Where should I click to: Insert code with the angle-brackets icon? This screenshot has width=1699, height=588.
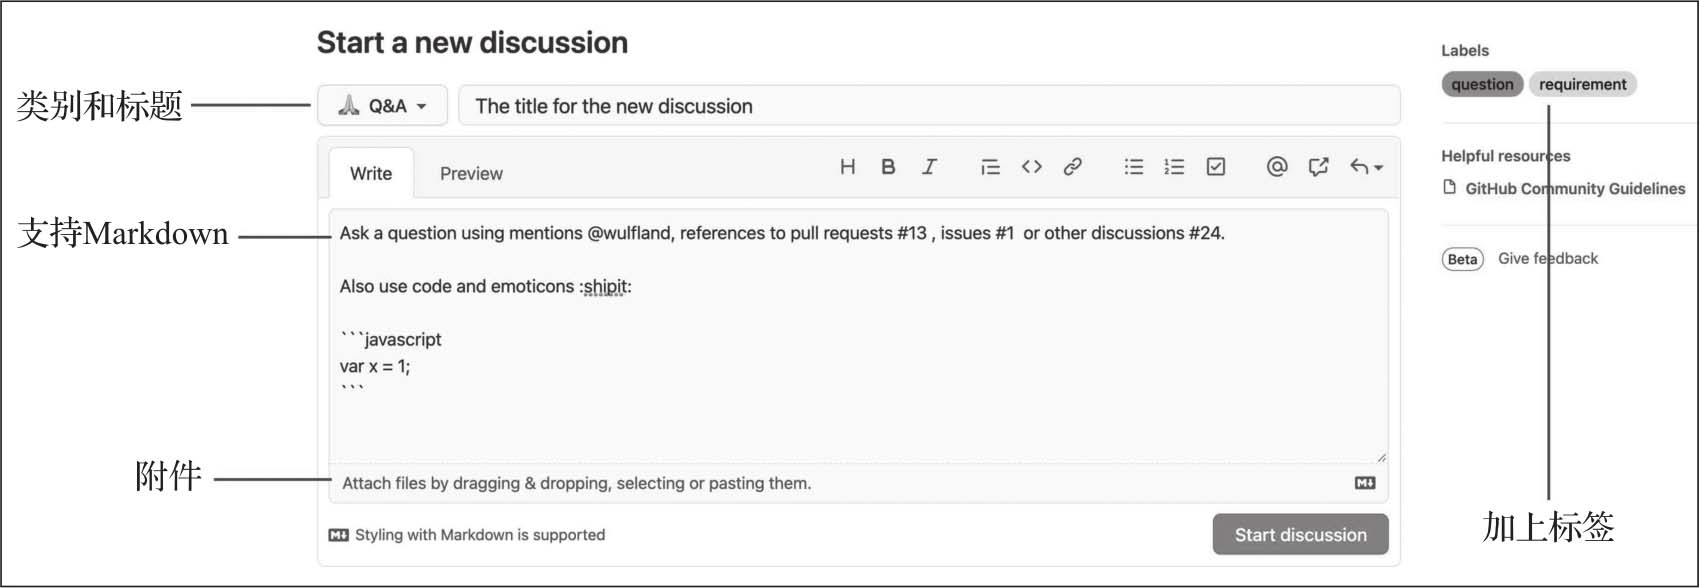1031,167
